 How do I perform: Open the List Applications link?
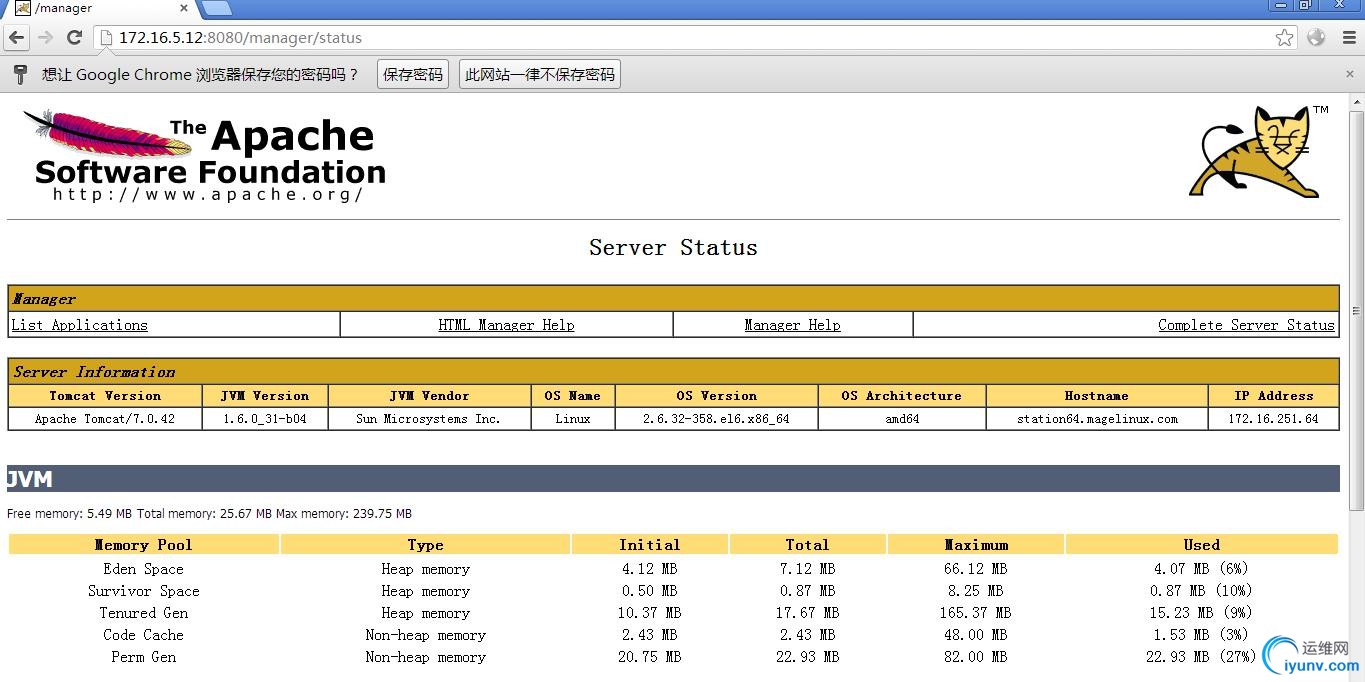[79, 325]
